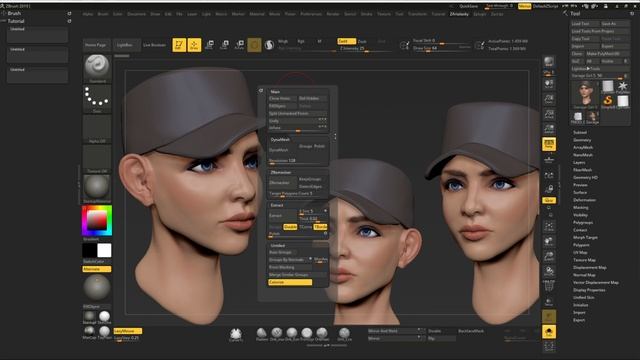Screen dimensions: 640x360
Task: Toggle the Alternate button
Action: pyautogui.click(x=97, y=269)
